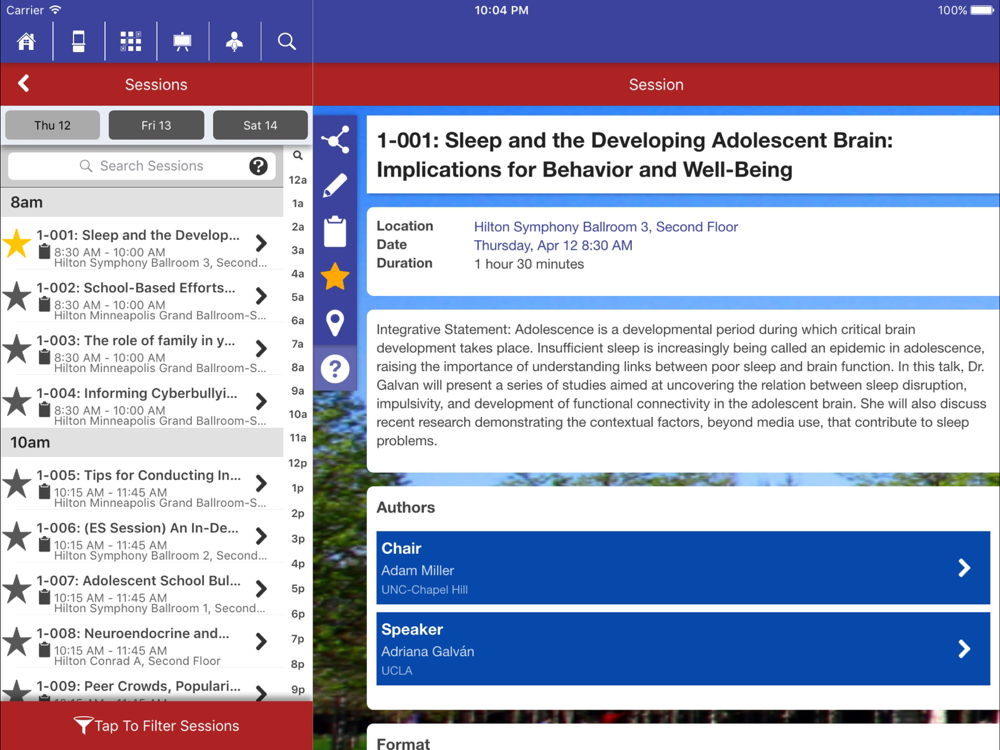Open session 1-004 Informing Cyberbullying chevron
The height and width of the screenshot is (750, 1000).
tap(261, 401)
